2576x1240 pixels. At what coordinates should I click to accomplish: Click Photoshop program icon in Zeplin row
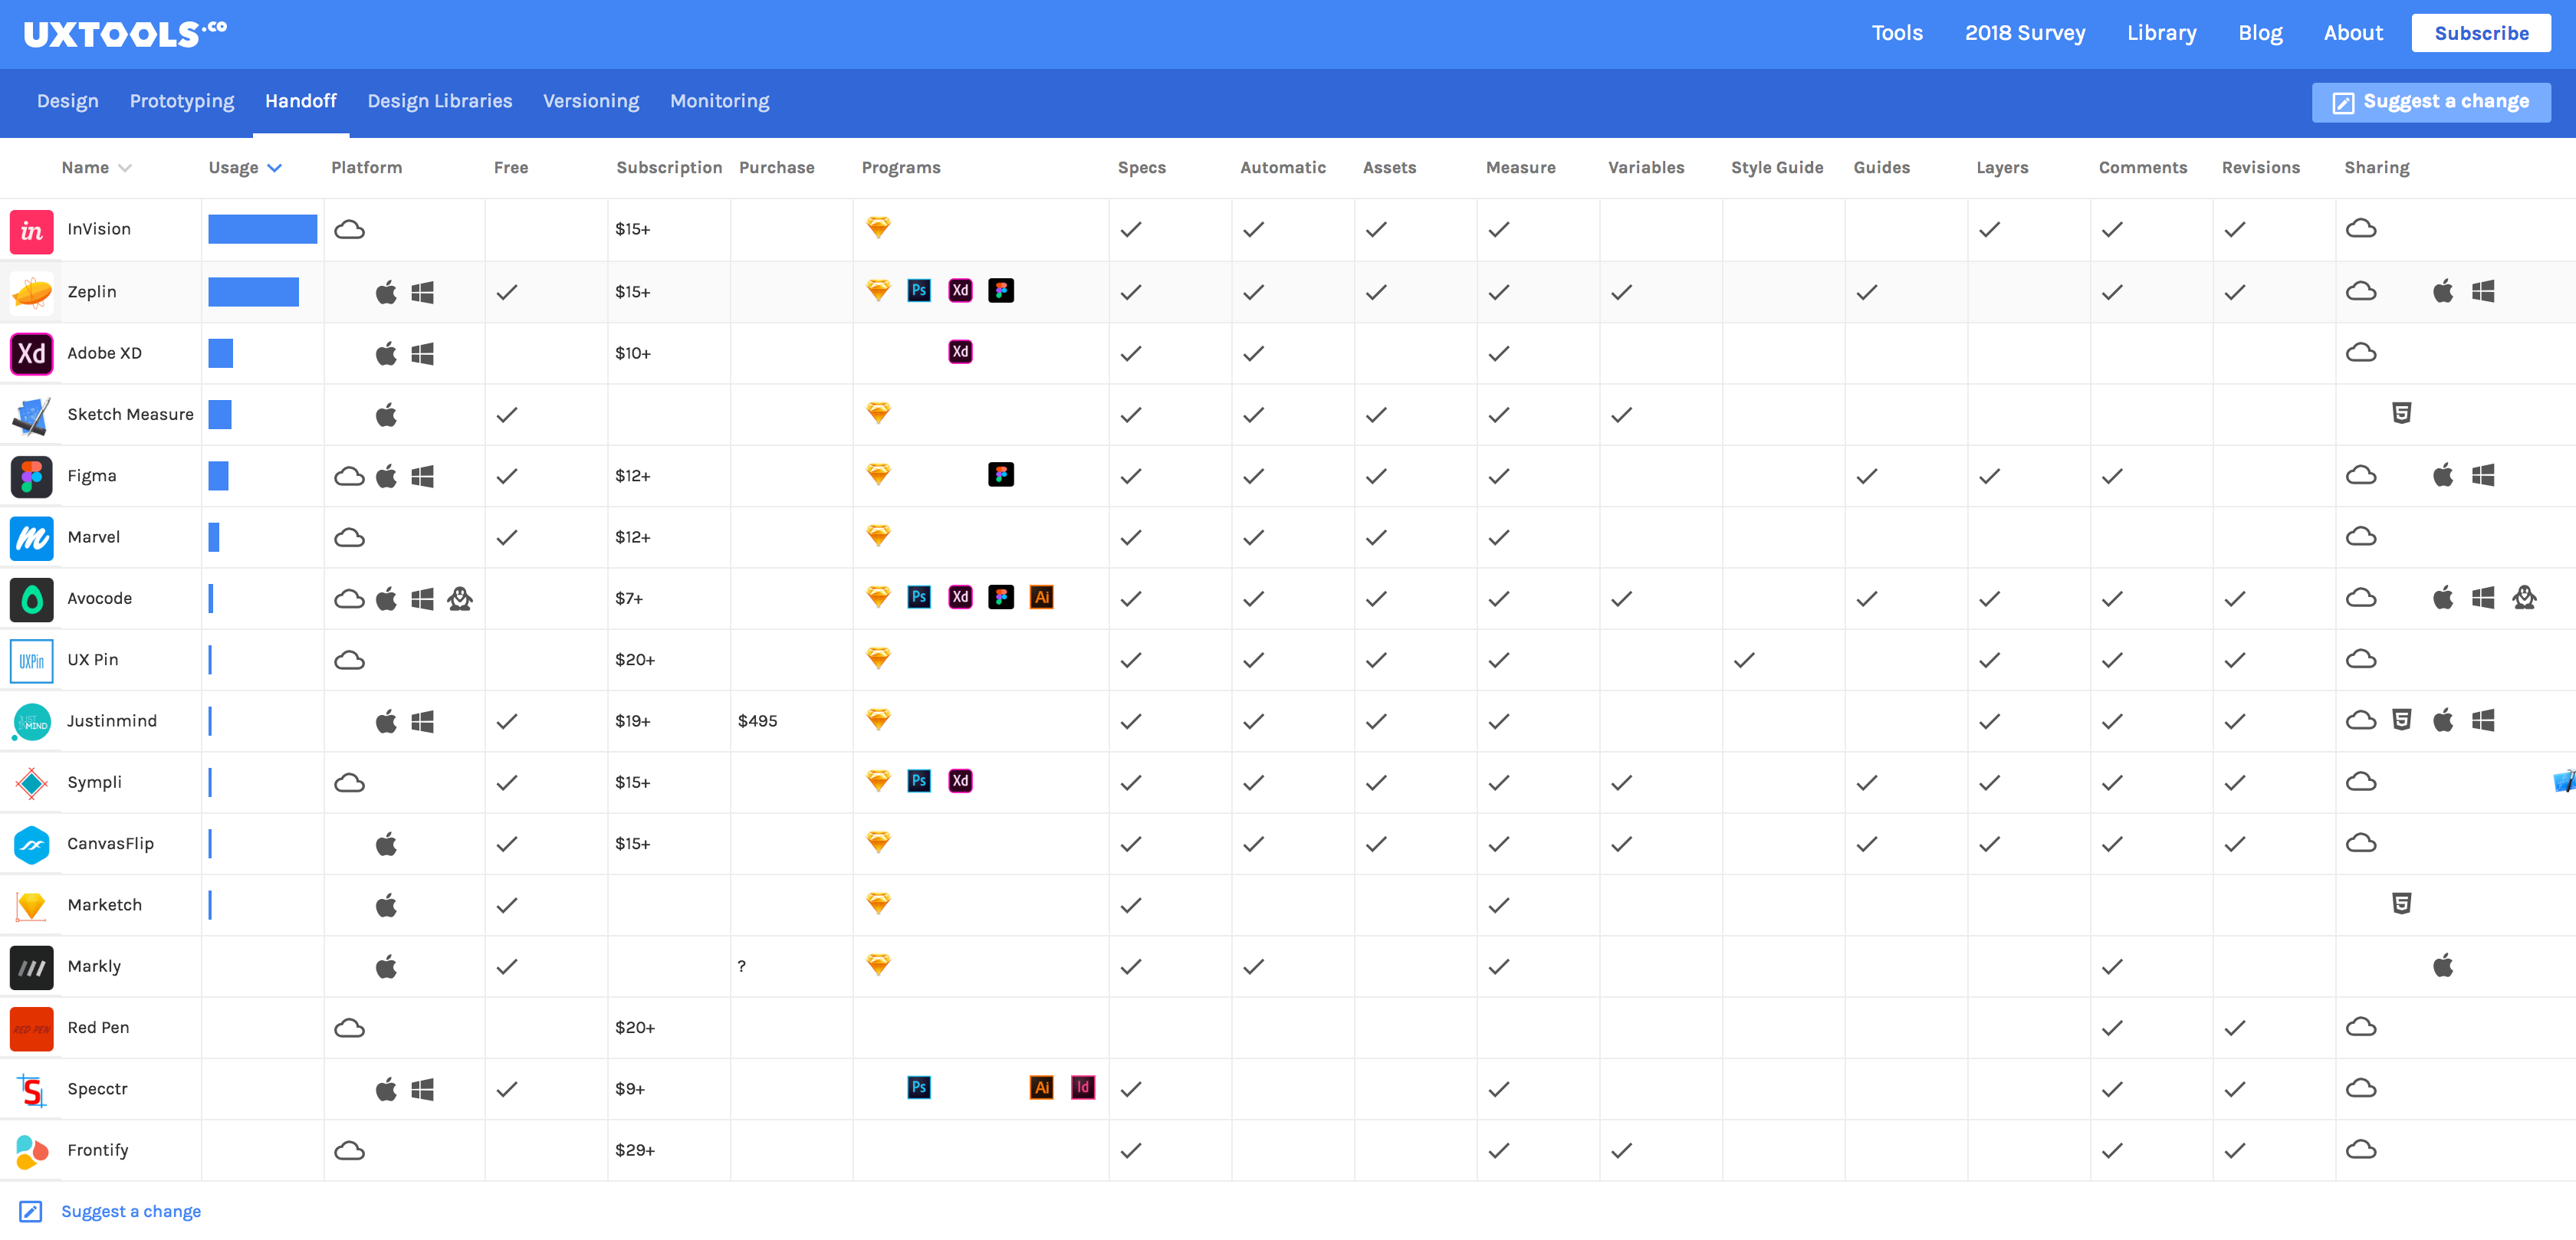[x=919, y=291]
